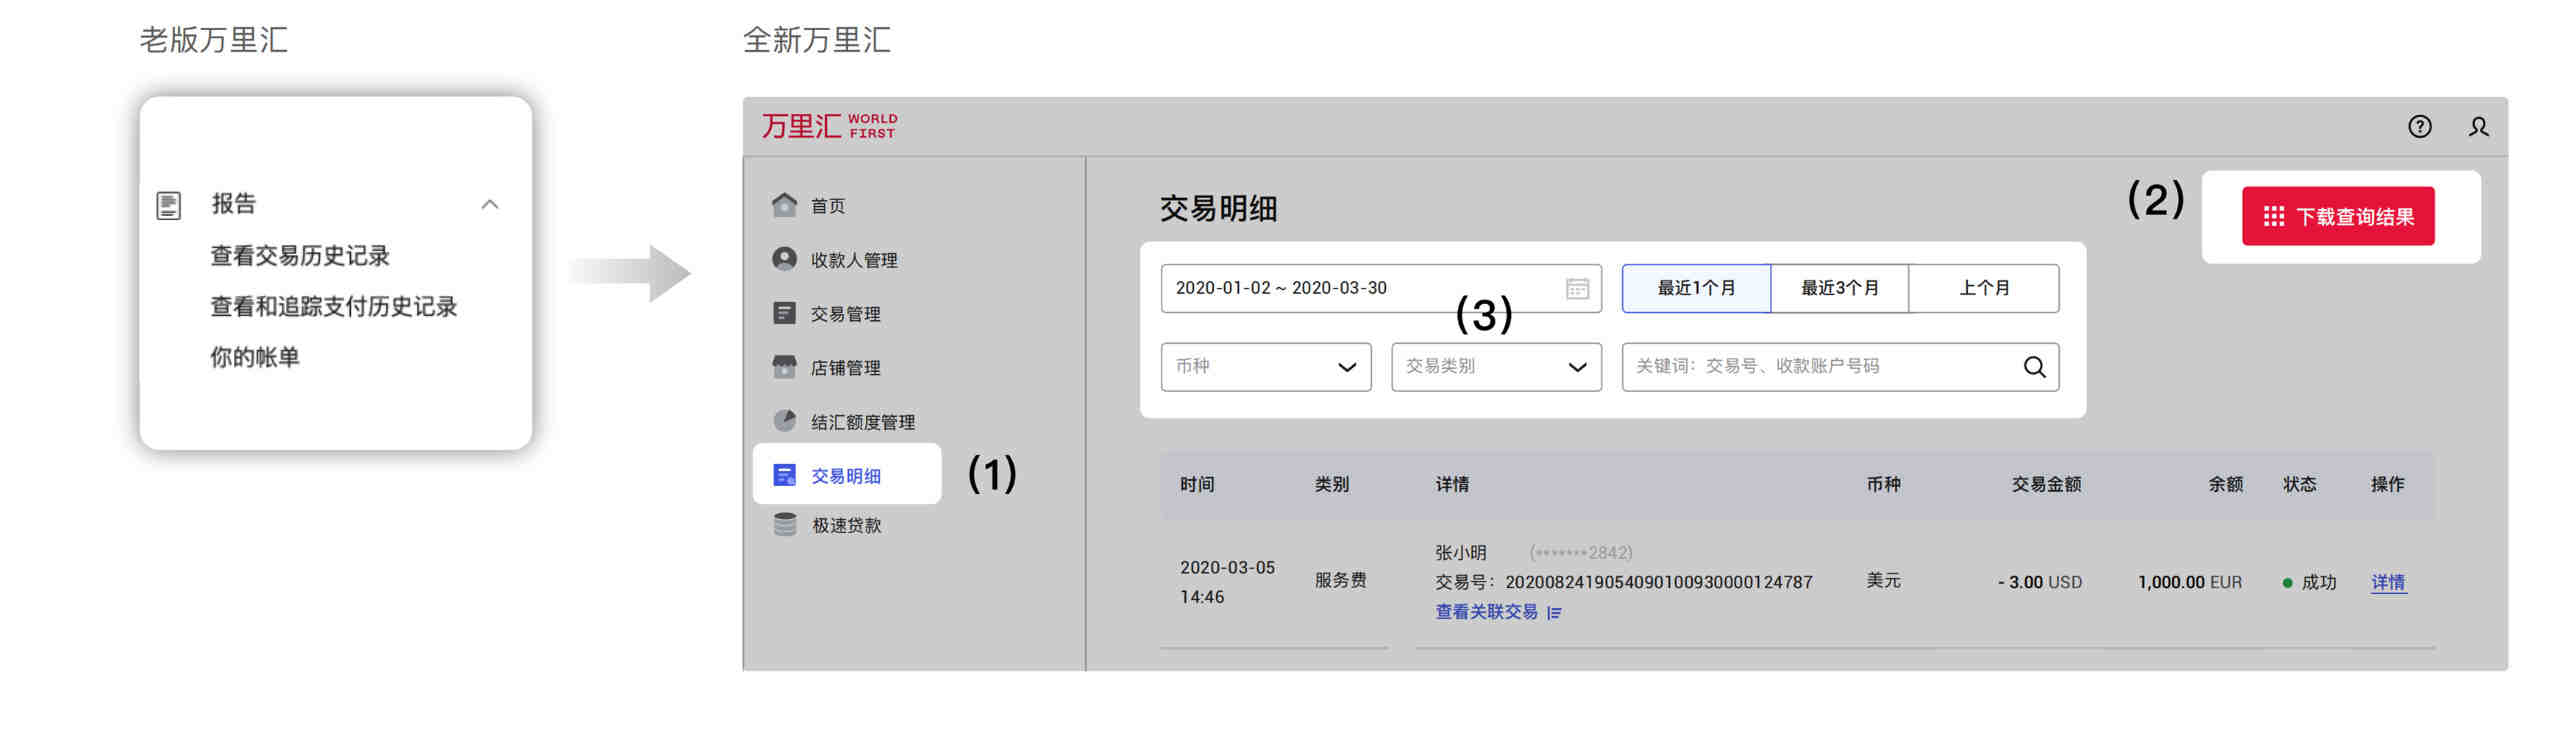Click the transaction number 2020082419054090100930000124787
This screenshot has width=2560, height=734.
1658,582
